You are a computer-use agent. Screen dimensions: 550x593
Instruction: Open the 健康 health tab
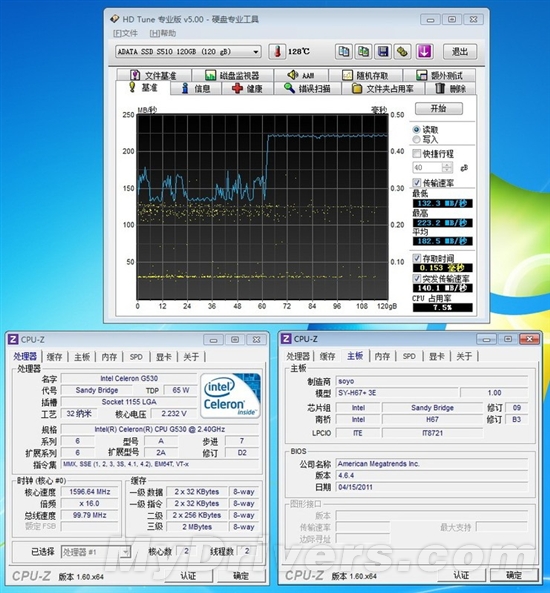(x=247, y=88)
